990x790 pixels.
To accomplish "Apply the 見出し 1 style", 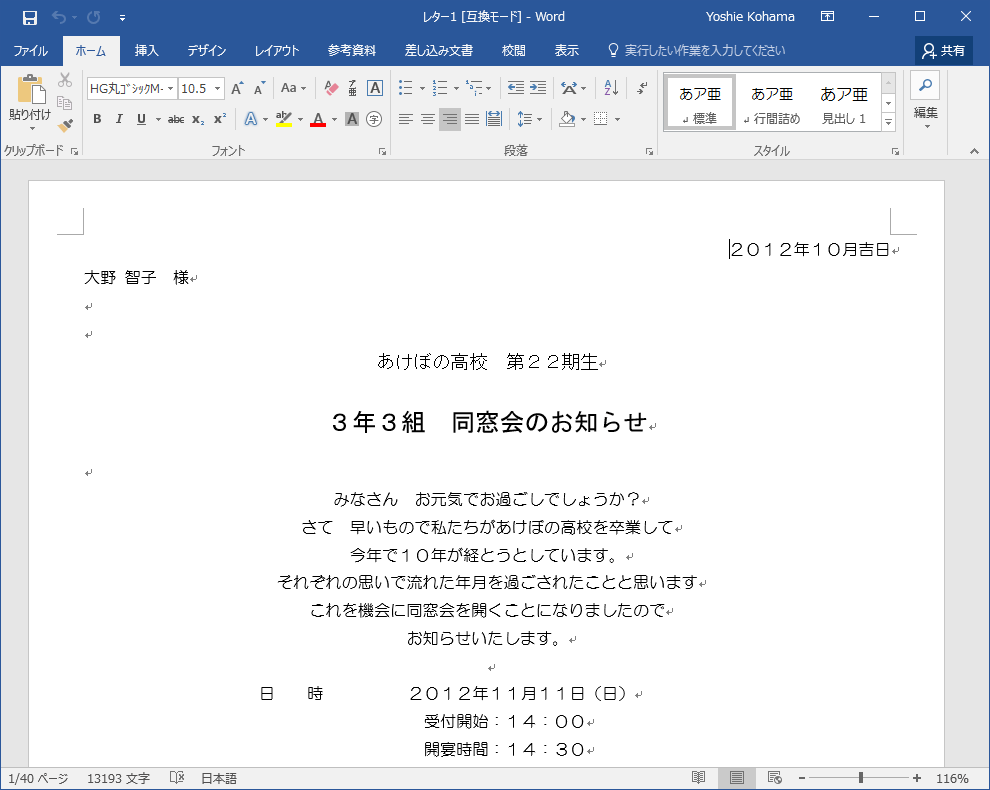I will [844, 103].
